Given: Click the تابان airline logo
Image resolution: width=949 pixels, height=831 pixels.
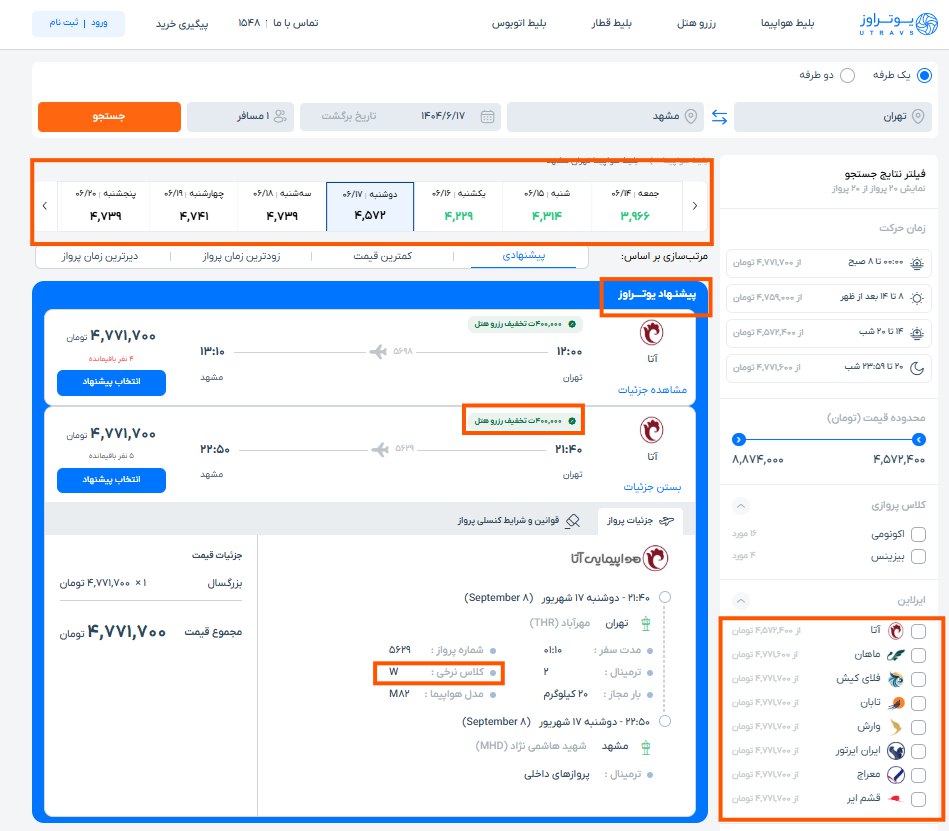Looking at the screenshot, I should point(896,703).
